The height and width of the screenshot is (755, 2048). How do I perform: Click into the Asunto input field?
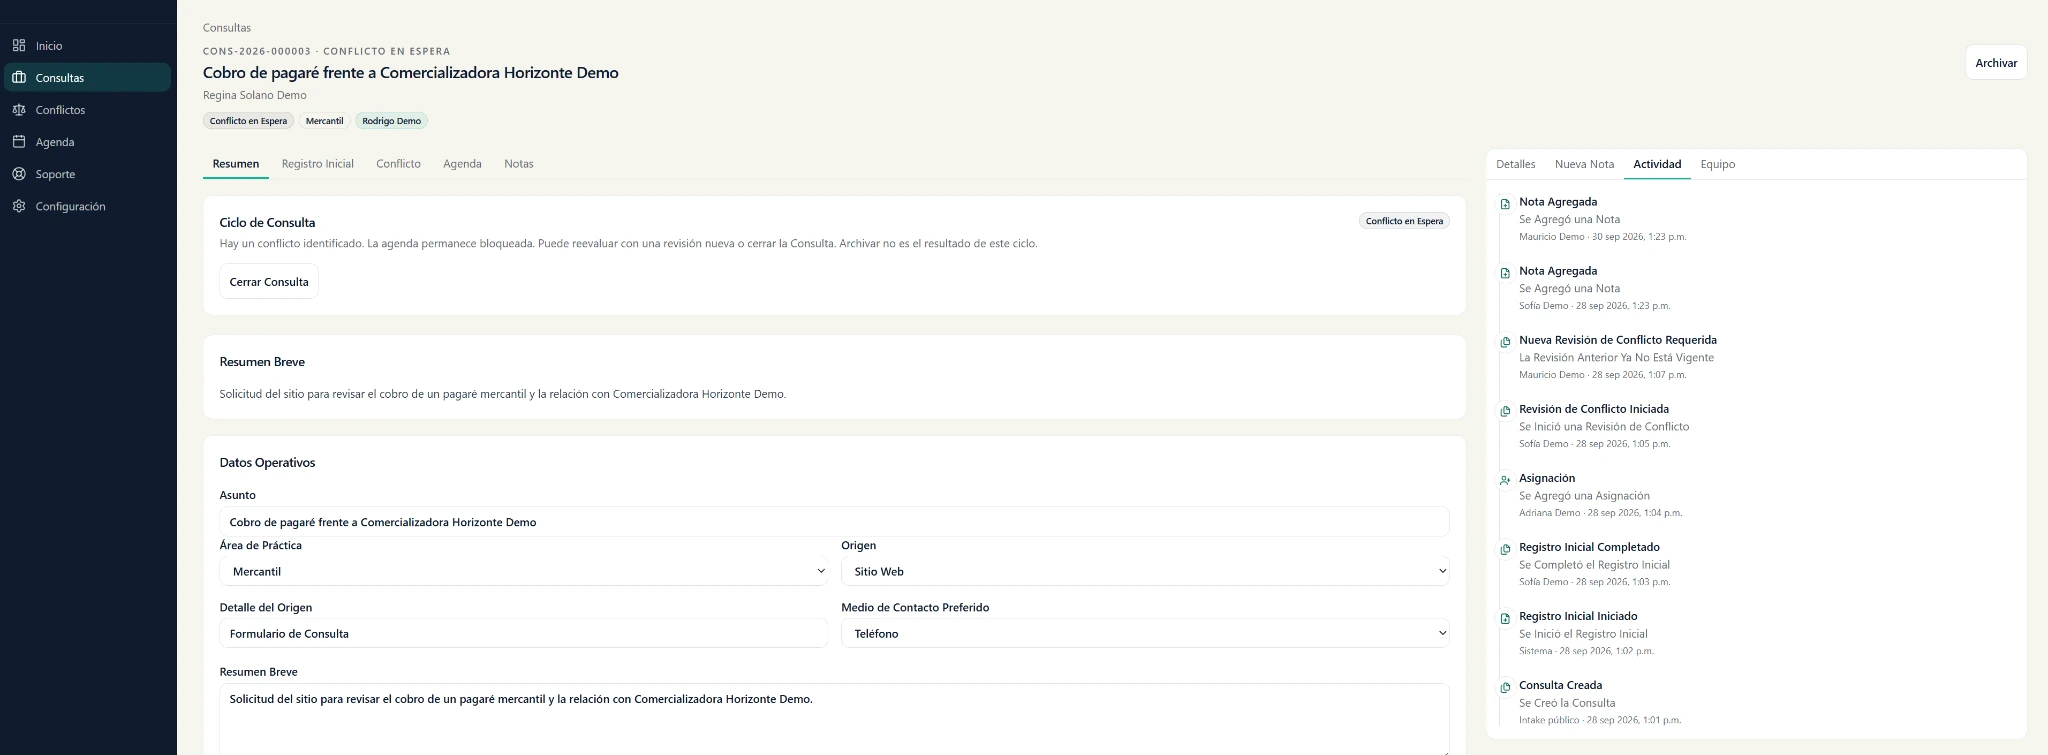834,522
